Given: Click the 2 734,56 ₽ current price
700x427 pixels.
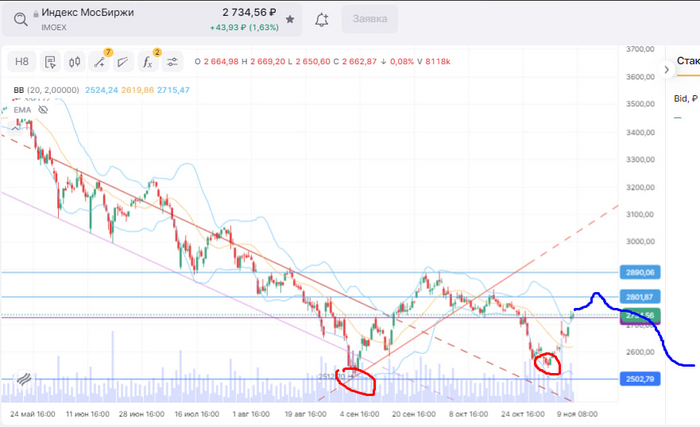Looking at the screenshot, I should pos(249,13).
